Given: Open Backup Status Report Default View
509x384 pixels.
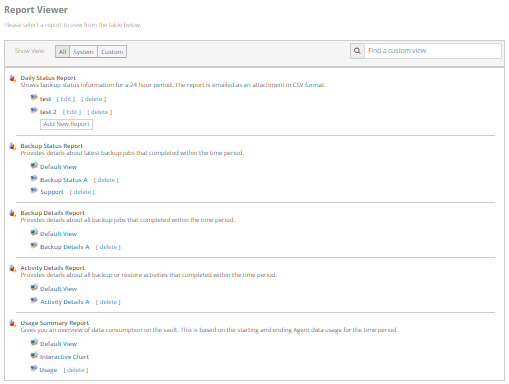Looking at the screenshot, I should click(x=58, y=167).
